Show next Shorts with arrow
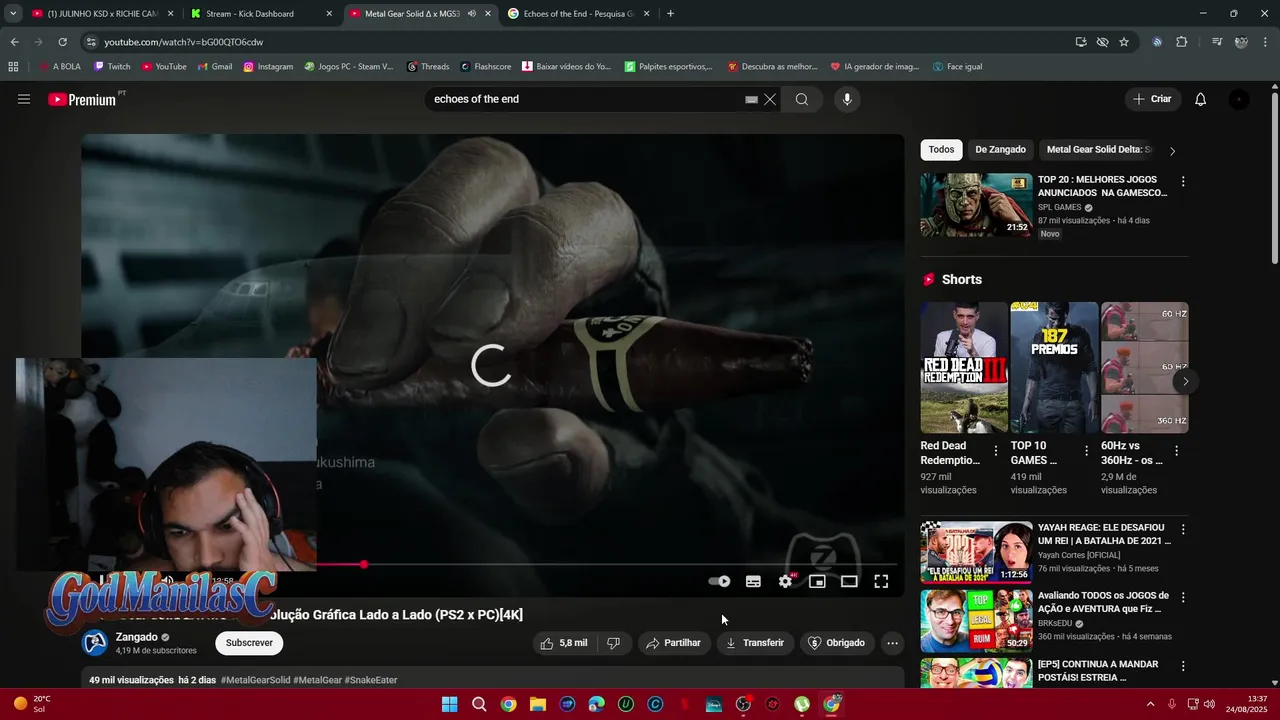The image size is (1280, 720). pos(1185,382)
